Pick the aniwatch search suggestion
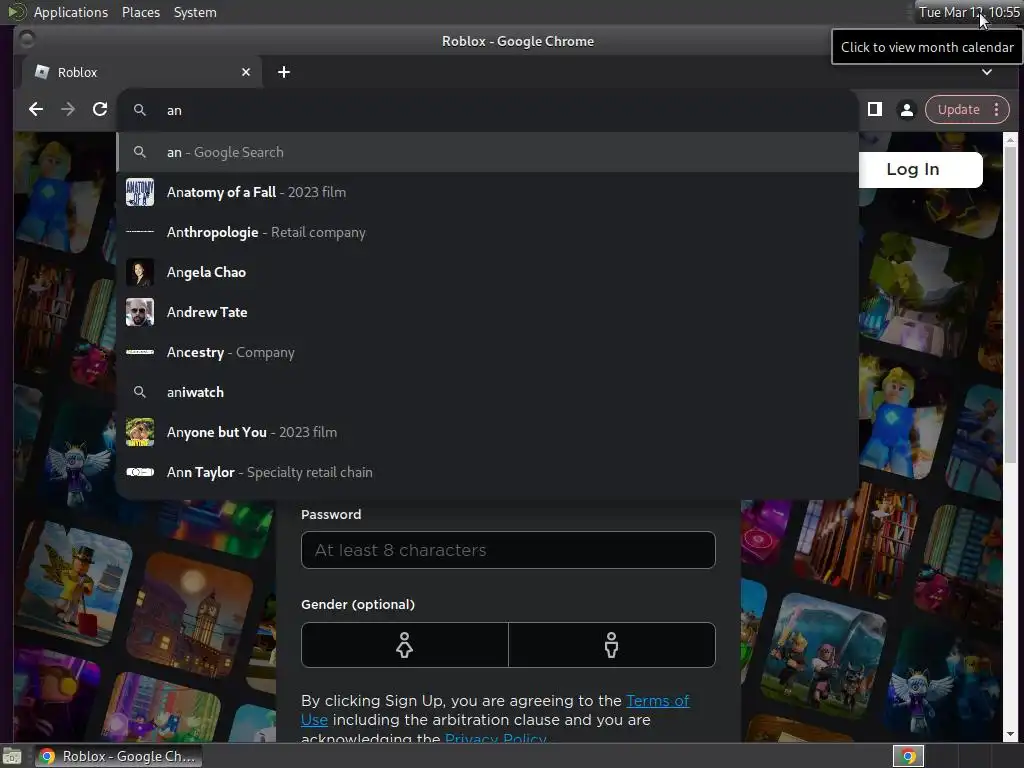This screenshot has height=768, width=1024. (x=487, y=392)
